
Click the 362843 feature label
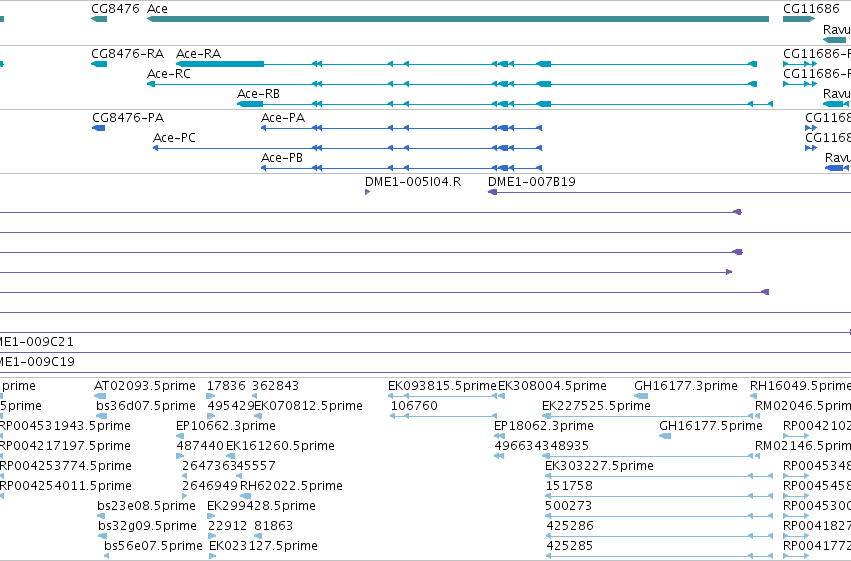(x=275, y=386)
